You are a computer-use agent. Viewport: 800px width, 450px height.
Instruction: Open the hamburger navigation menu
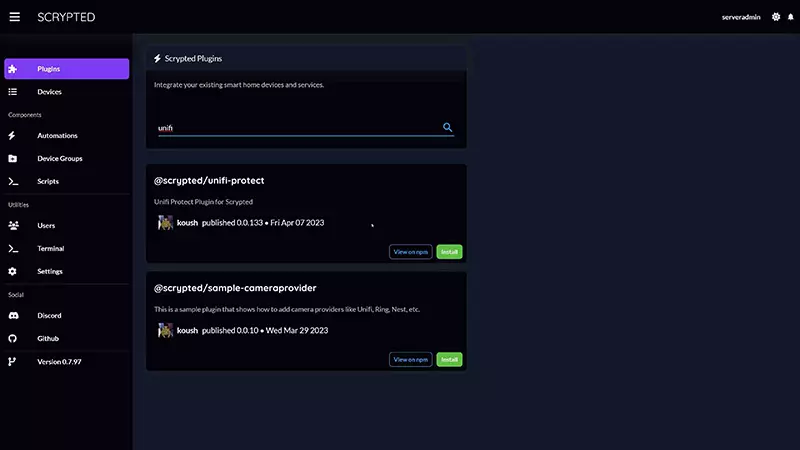[x=14, y=17]
